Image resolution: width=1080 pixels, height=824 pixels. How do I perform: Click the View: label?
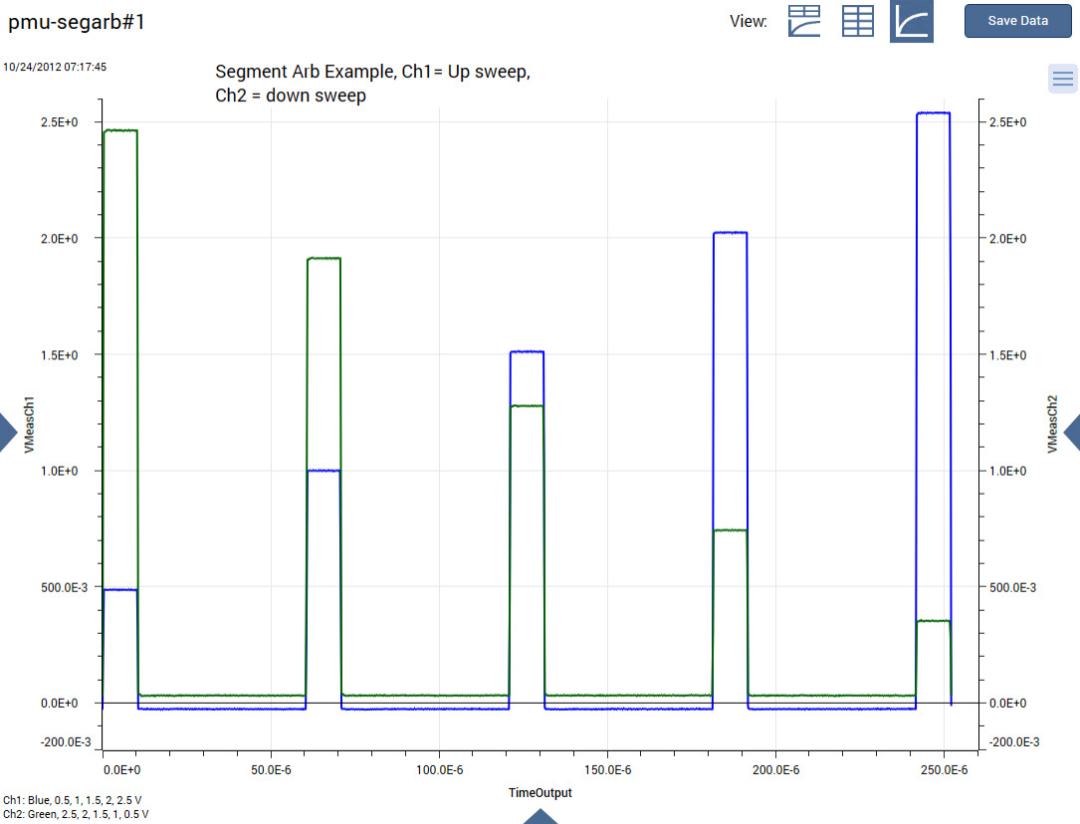pyautogui.click(x=748, y=21)
